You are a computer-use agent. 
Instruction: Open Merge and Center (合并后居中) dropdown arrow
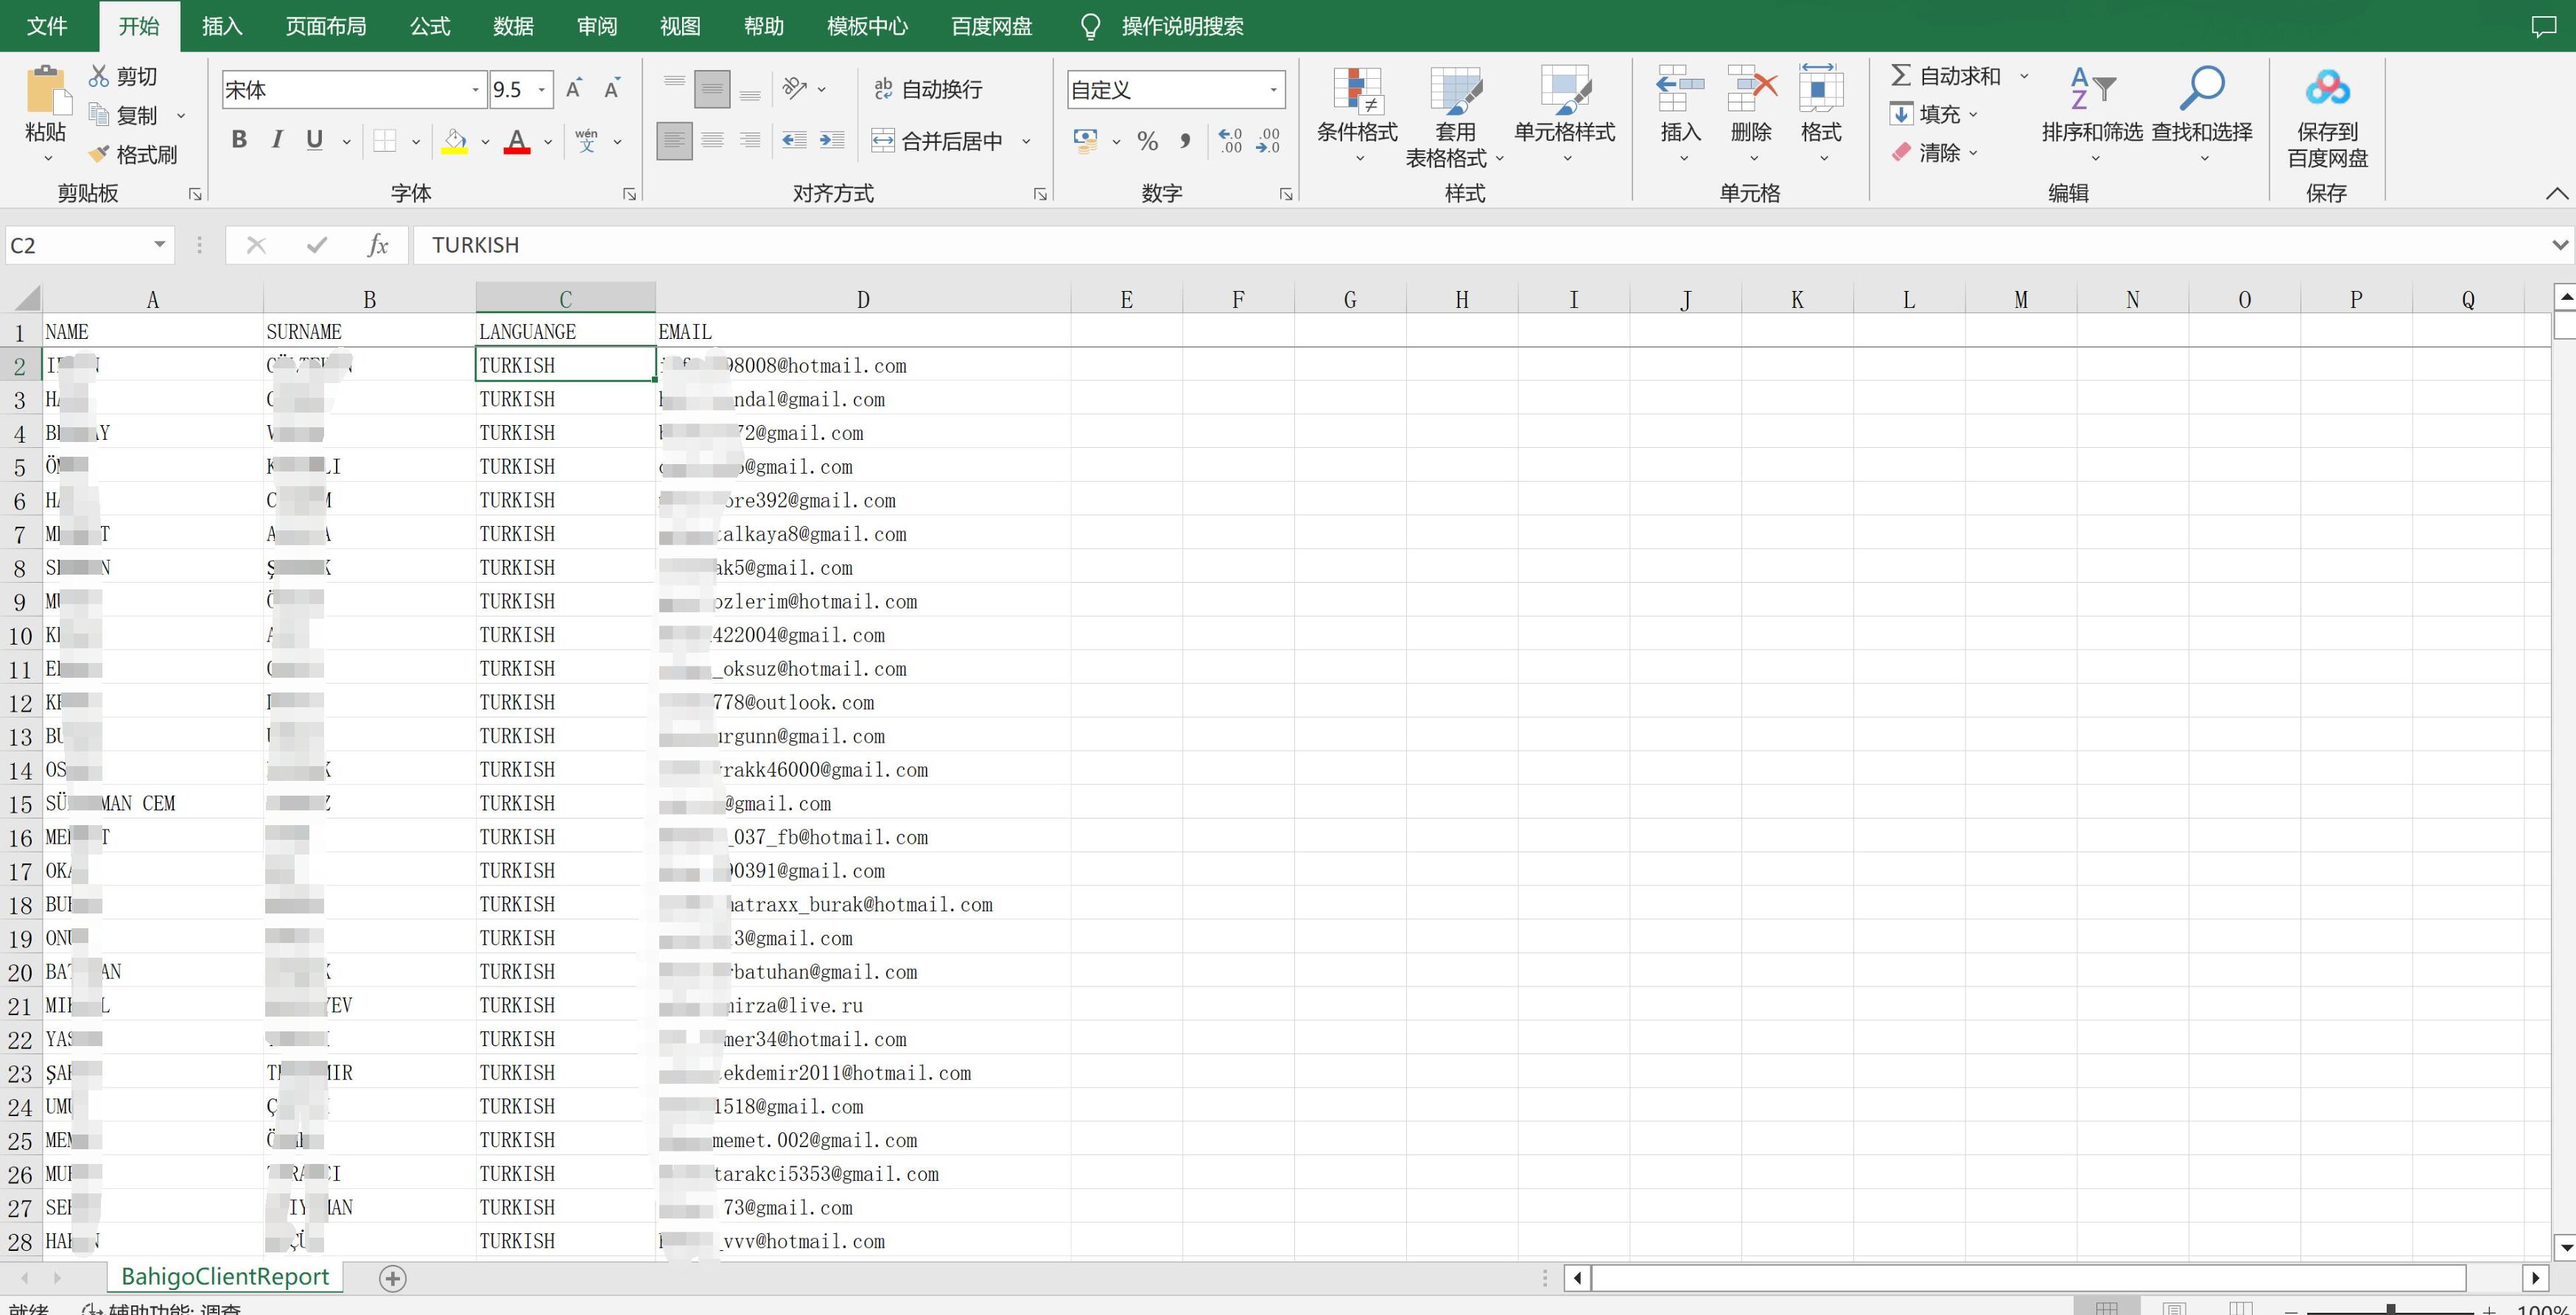tap(1026, 141)
